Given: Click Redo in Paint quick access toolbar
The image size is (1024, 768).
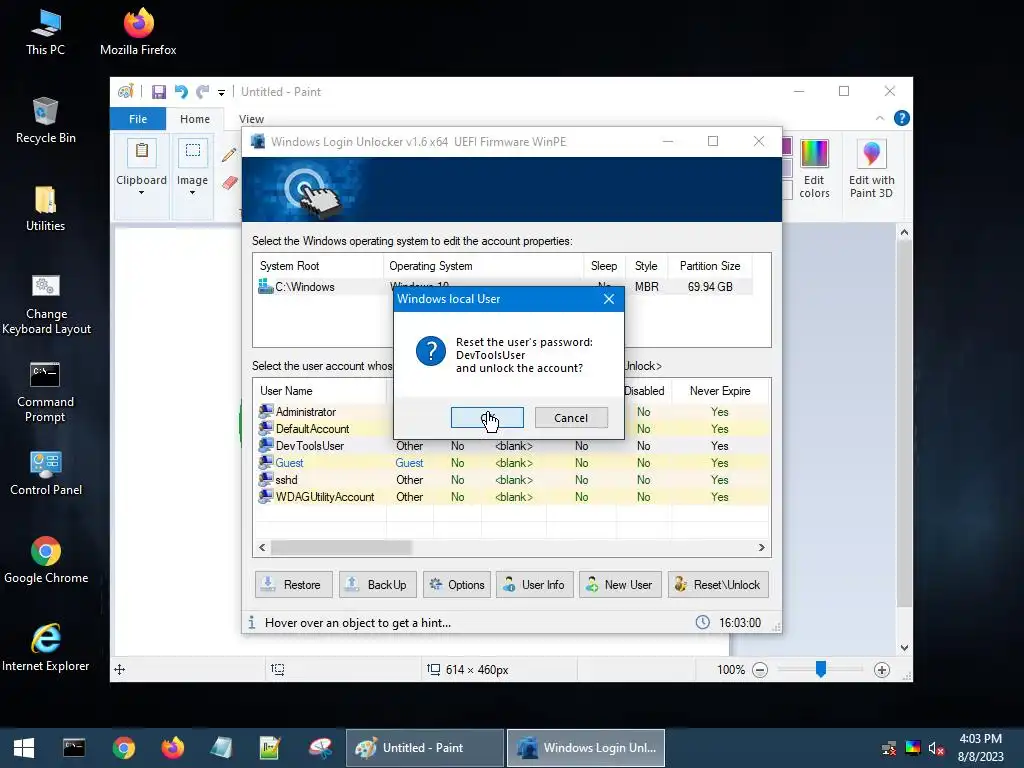Looking at the screenshot, I should (x=203, y=92).
